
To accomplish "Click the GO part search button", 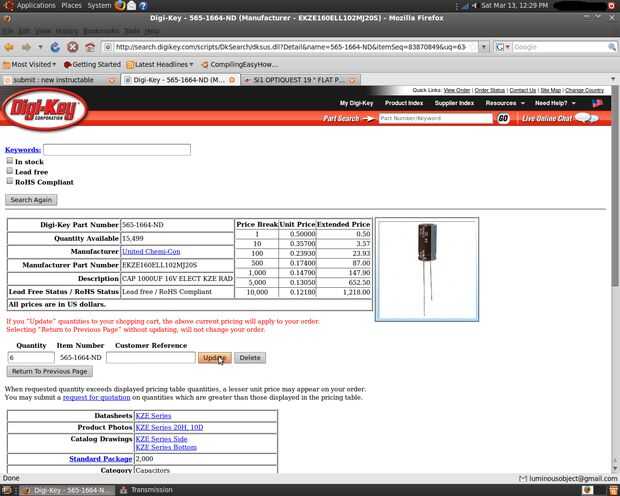I will tap(503, 118).
